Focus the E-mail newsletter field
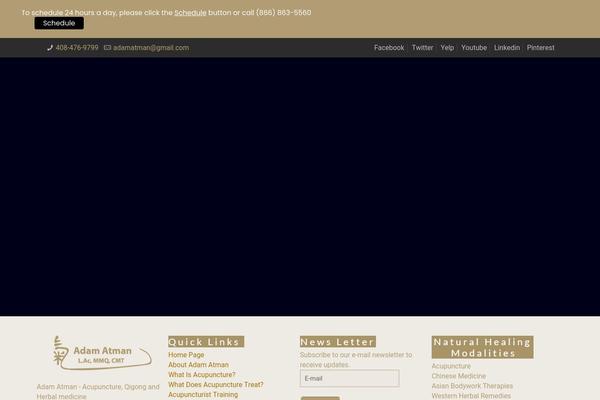Viewport: 600px width, 400px height. (350, 378)
